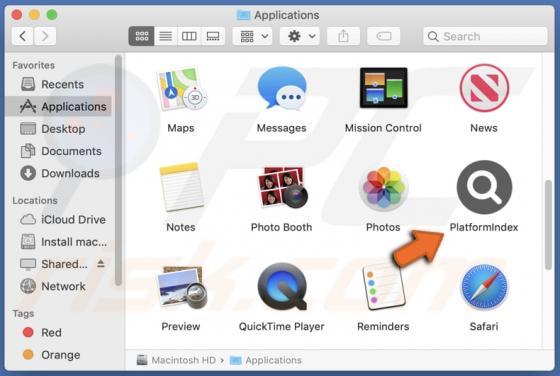The height and width of the screenshot is (376, 560).
Task: Open Documents in the sidebar
Action: 59,151
